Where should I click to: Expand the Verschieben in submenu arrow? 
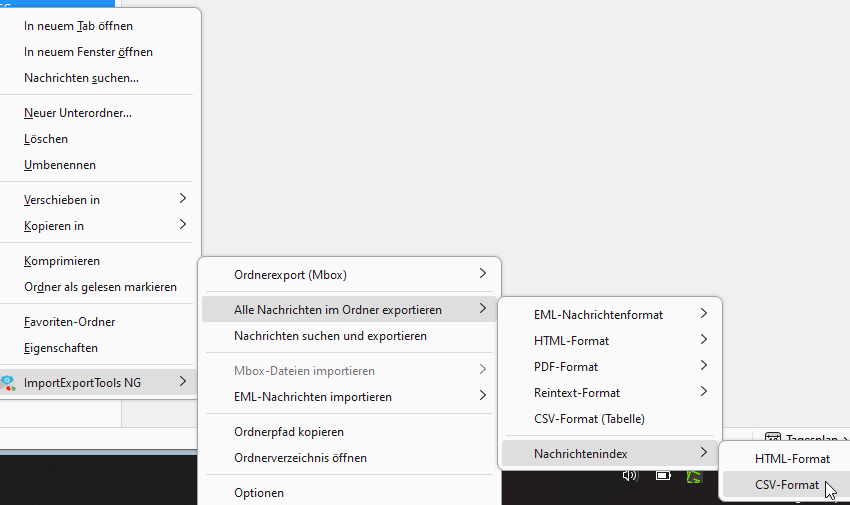(x=183, y=199)
